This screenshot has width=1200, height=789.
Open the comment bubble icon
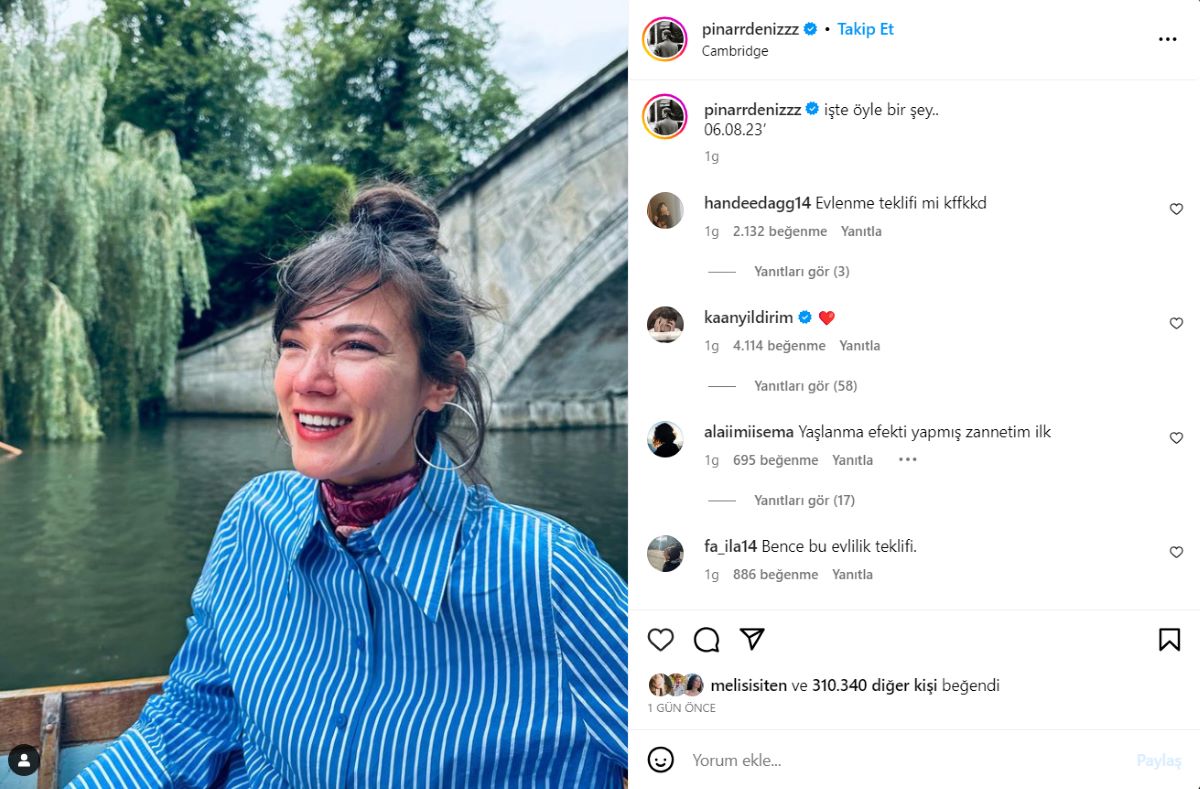(706, 640)
